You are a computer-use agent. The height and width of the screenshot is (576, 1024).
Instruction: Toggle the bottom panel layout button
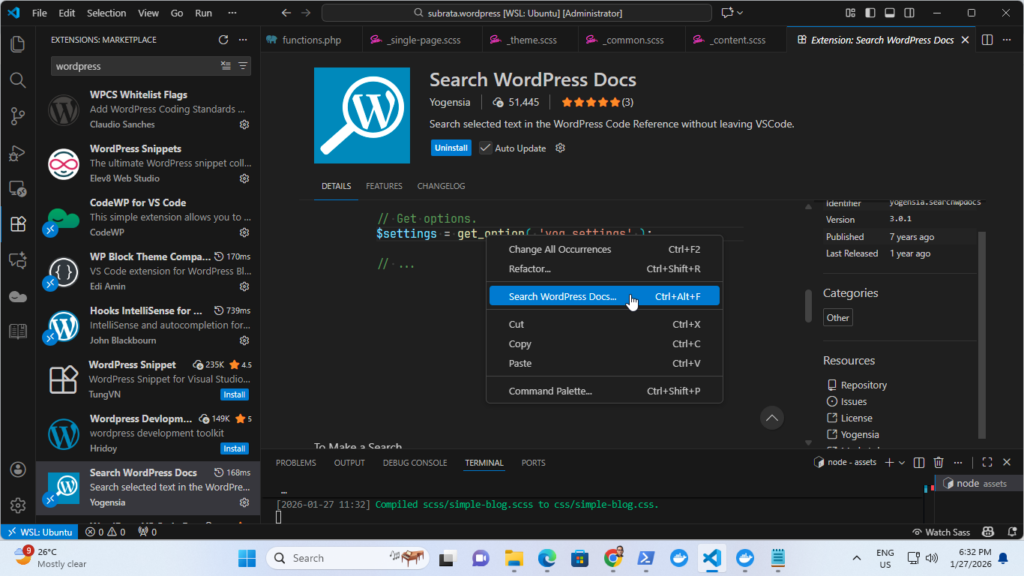click(x=889, y=13)
